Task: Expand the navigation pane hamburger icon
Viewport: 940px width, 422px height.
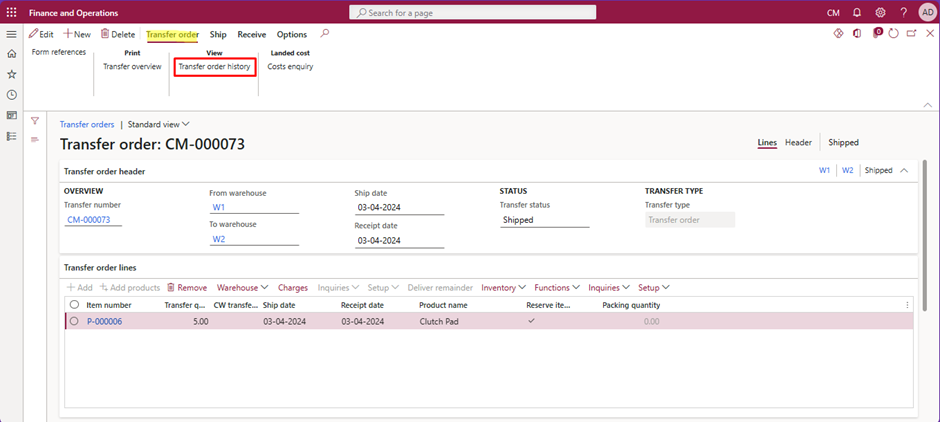Action: [11, 34]
